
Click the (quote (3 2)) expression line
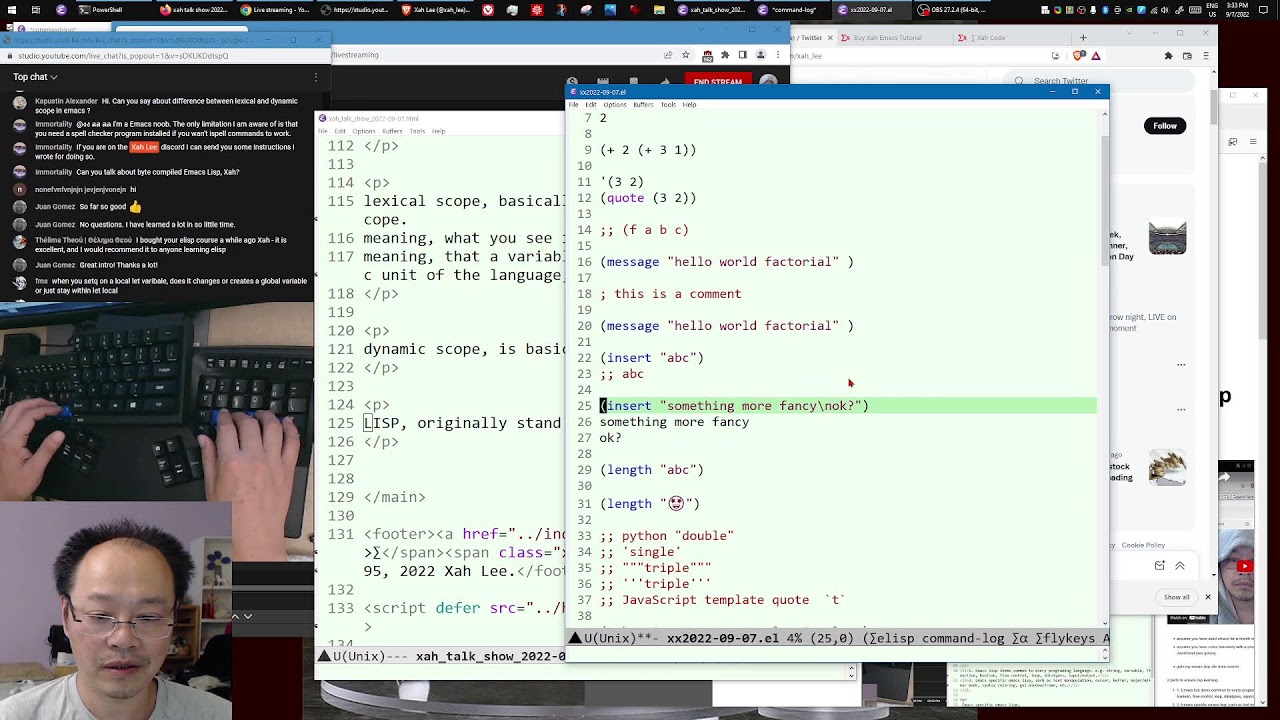647,198
